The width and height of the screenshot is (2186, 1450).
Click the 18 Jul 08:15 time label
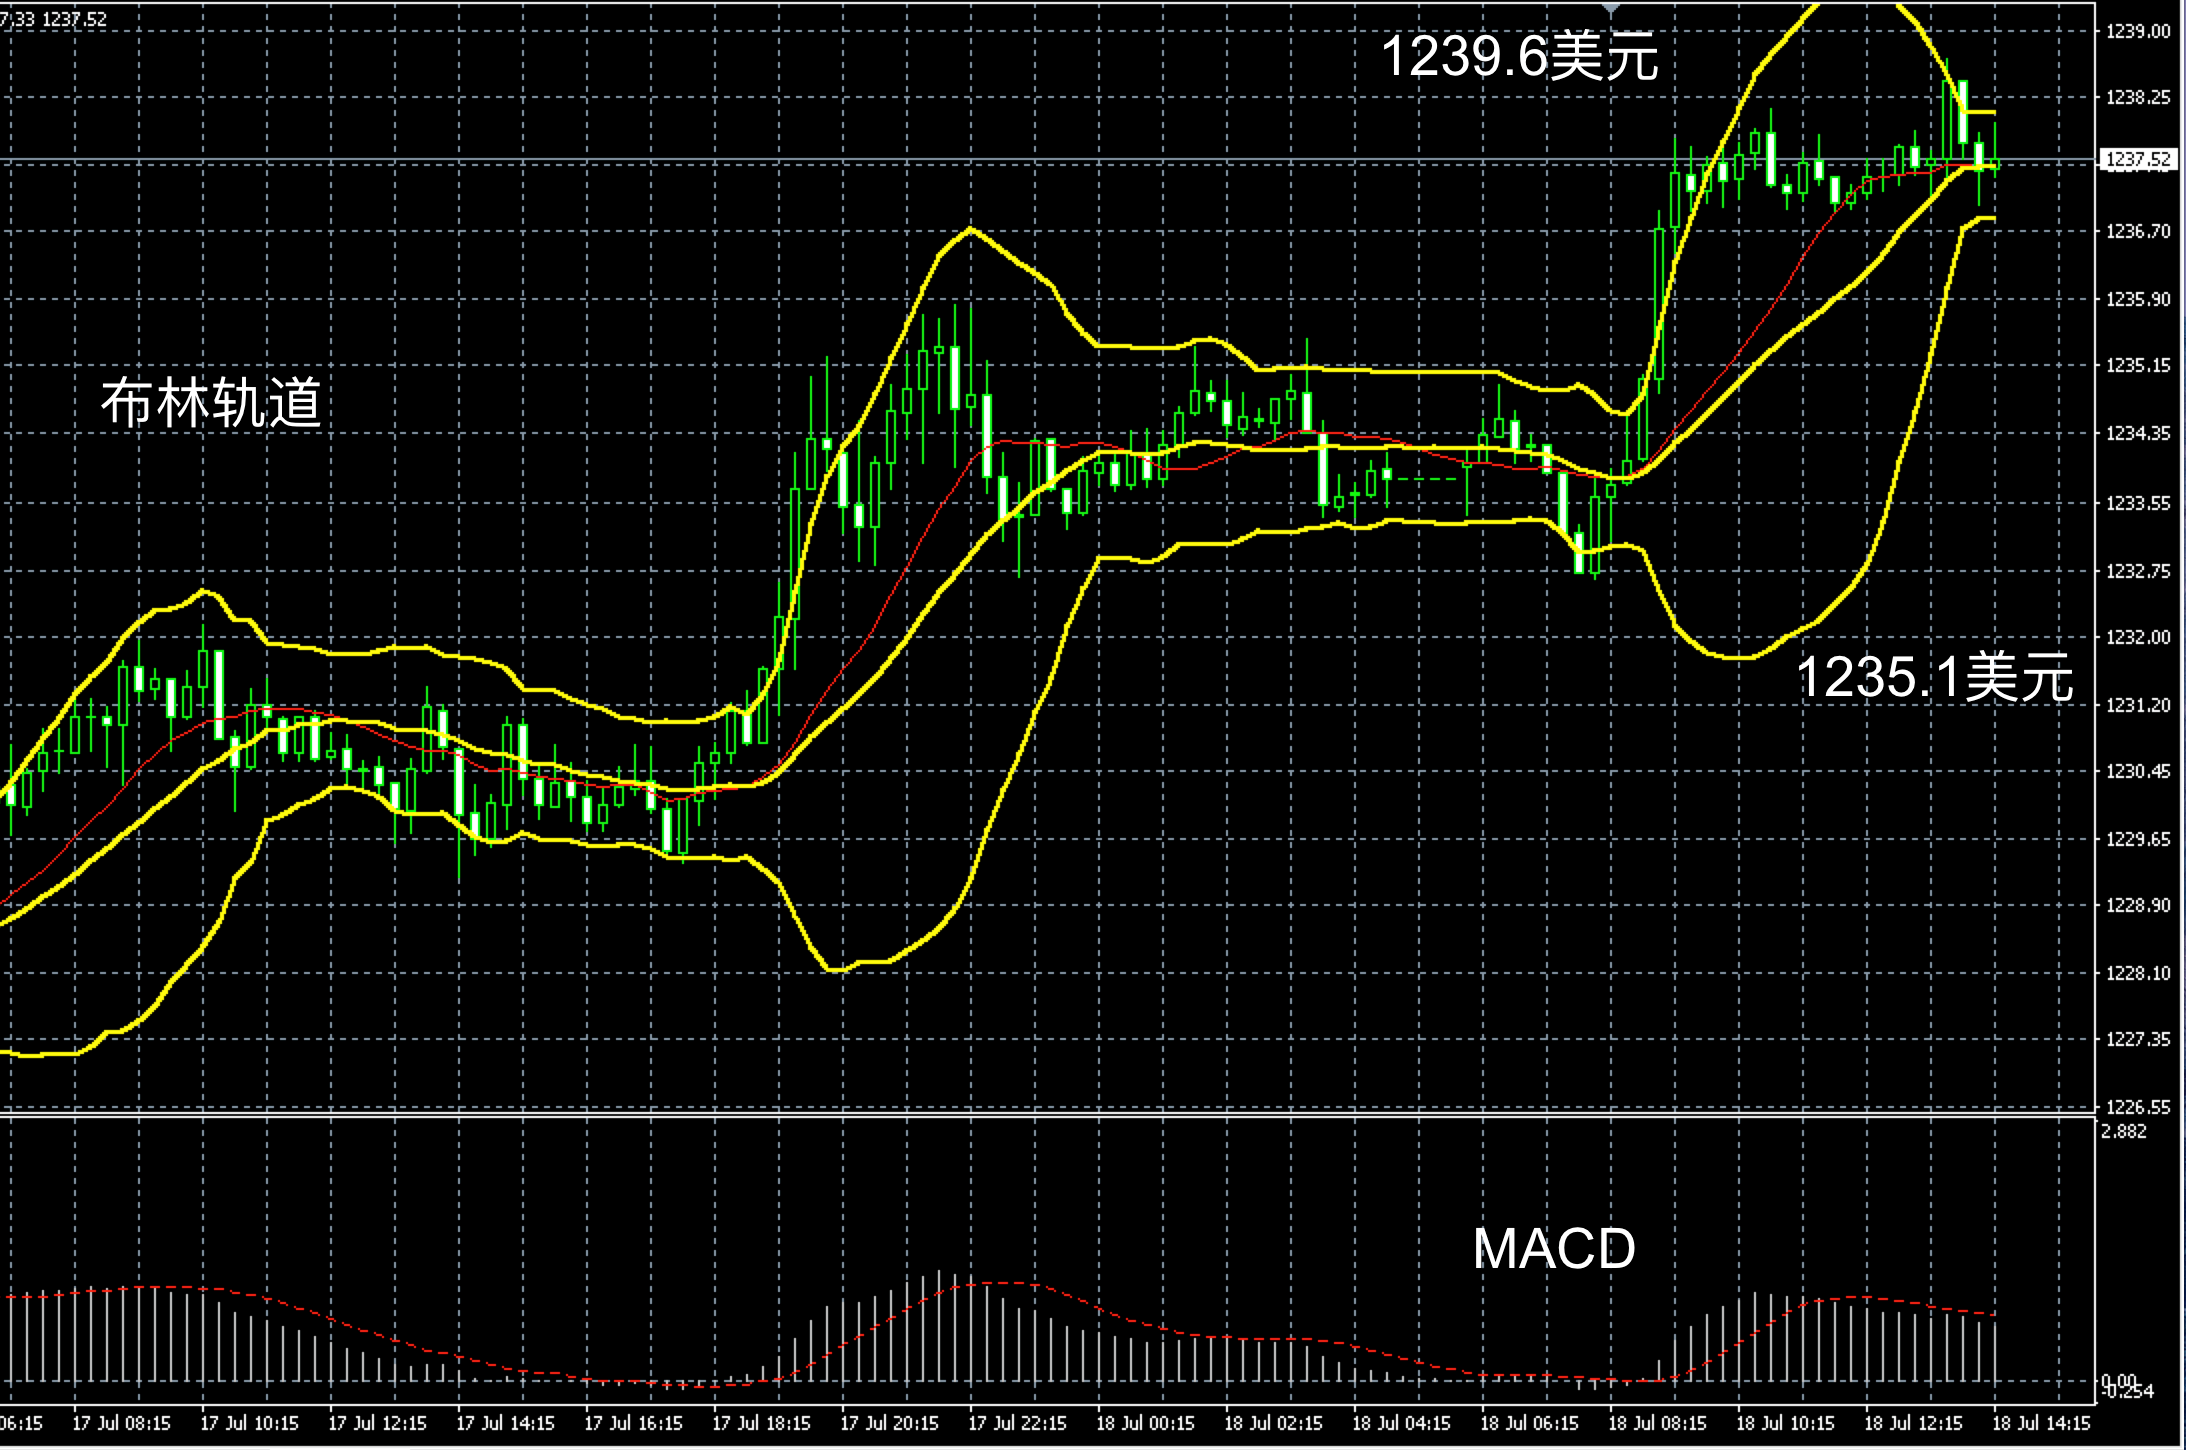click(x=1656, y=1423)
